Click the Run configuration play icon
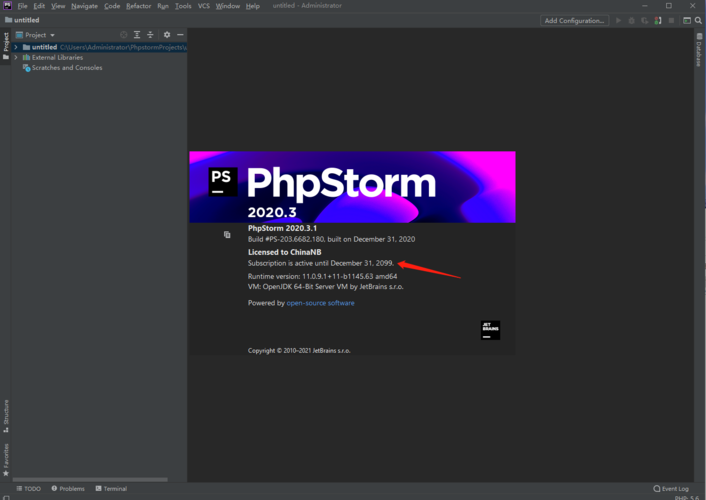The height and width of the screenshot is (500, 706). (x=618, y=21)
